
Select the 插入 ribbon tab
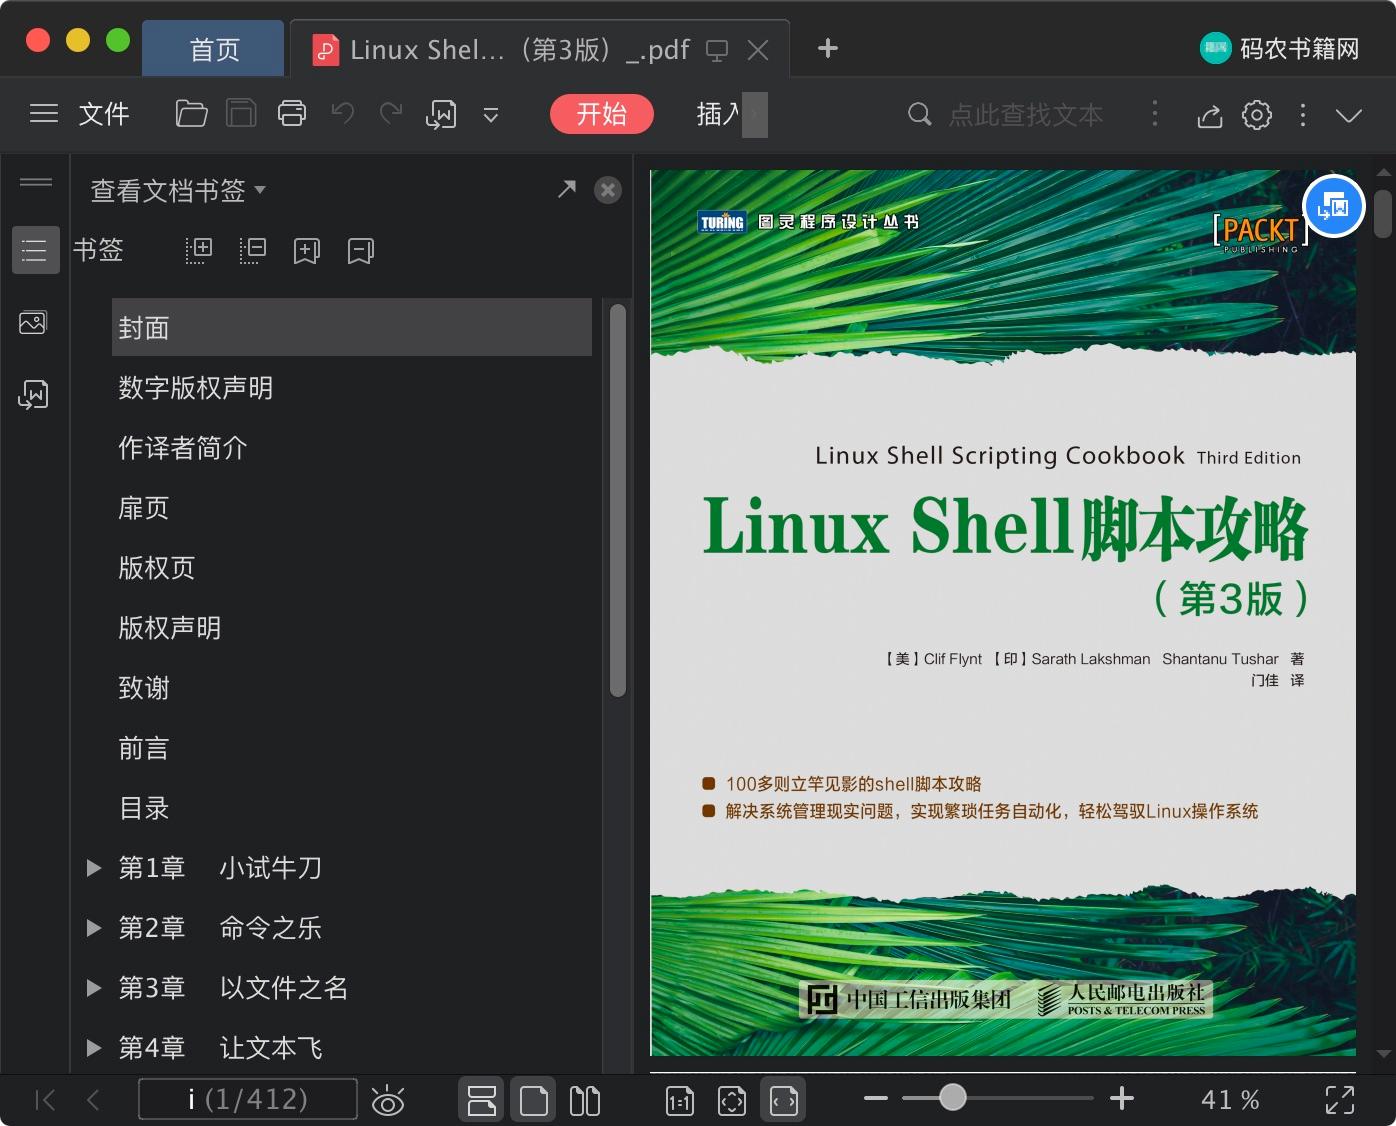[719, 114]
